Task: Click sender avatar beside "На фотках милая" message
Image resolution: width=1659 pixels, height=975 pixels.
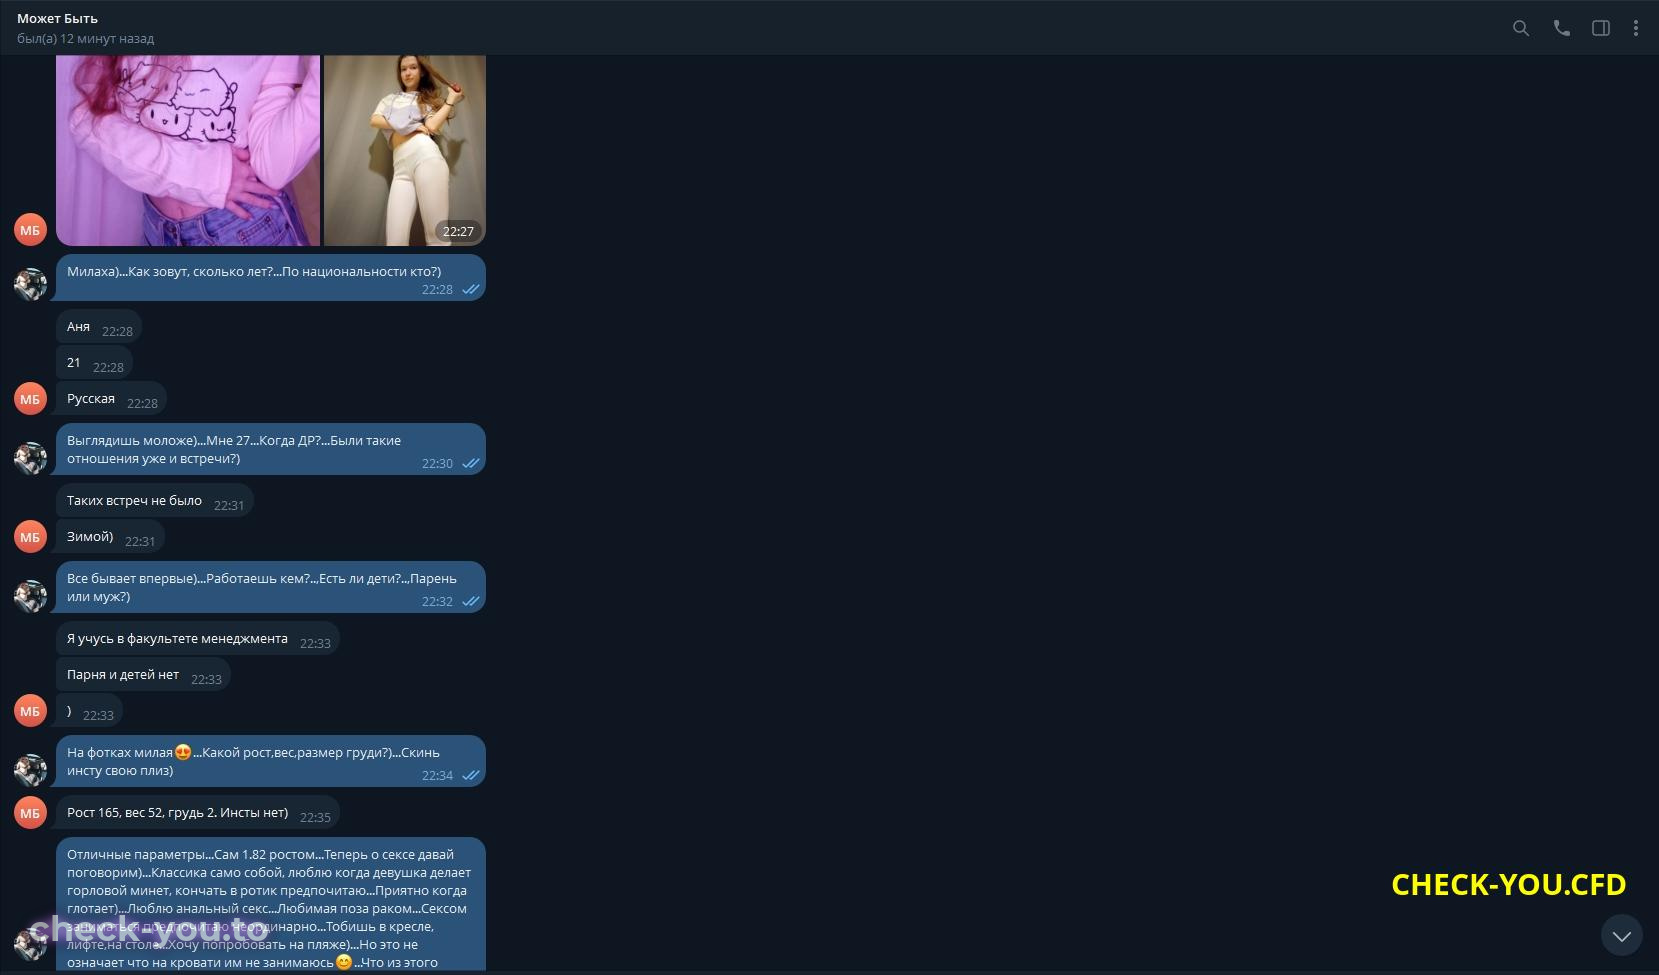Action: [30, 770]
